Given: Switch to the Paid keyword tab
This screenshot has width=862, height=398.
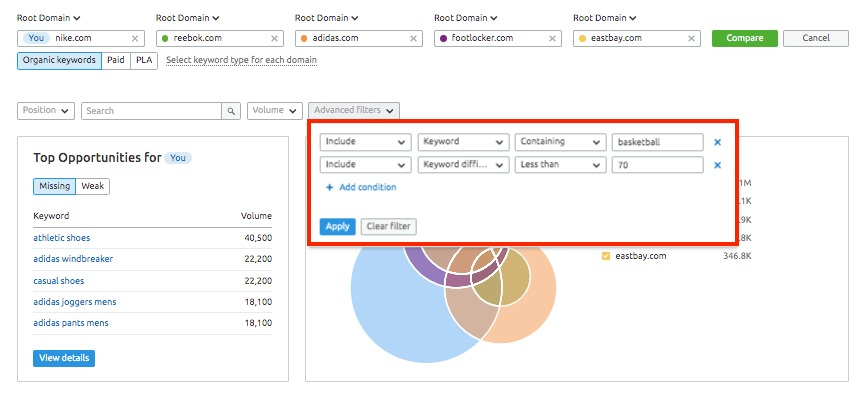Looking at the screenshot, I should pyautogui.click(x=116, y=60).
